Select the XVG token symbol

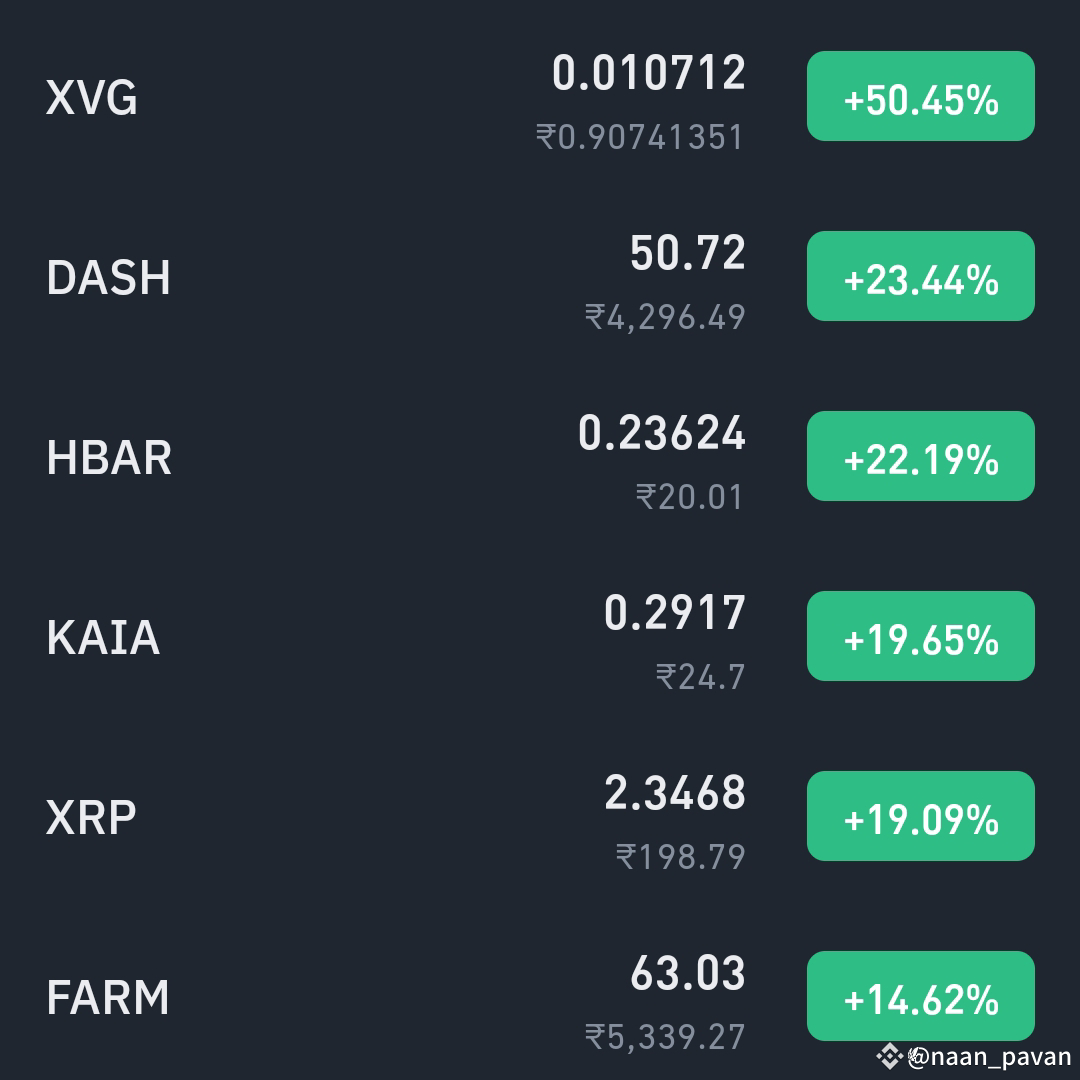(x=90, y=98)
